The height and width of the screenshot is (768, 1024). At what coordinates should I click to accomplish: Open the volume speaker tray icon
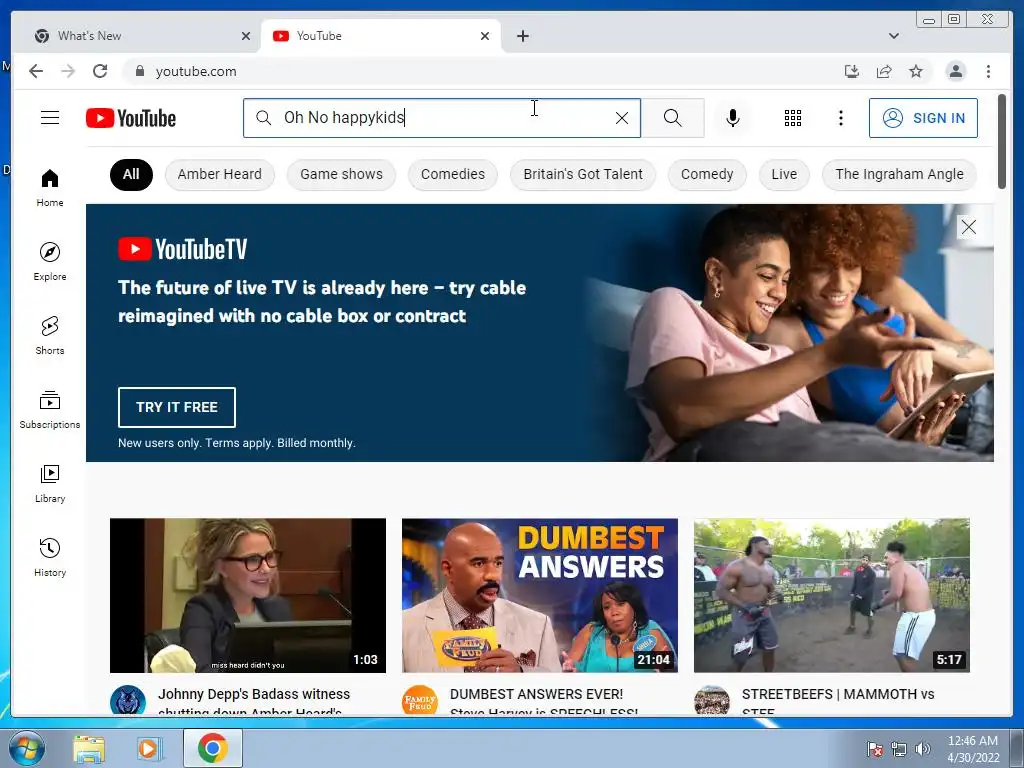[922, 749]
